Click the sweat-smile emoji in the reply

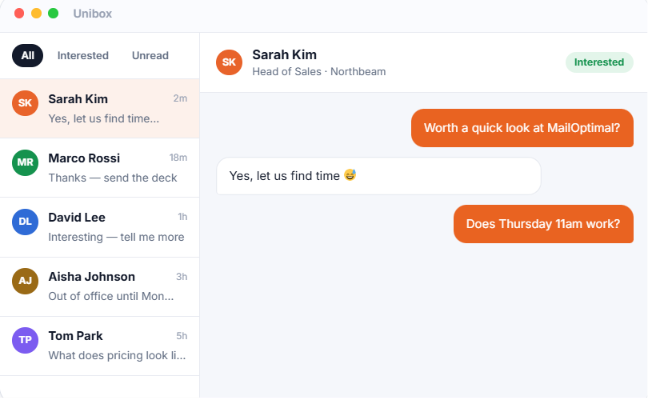point(350,175)
